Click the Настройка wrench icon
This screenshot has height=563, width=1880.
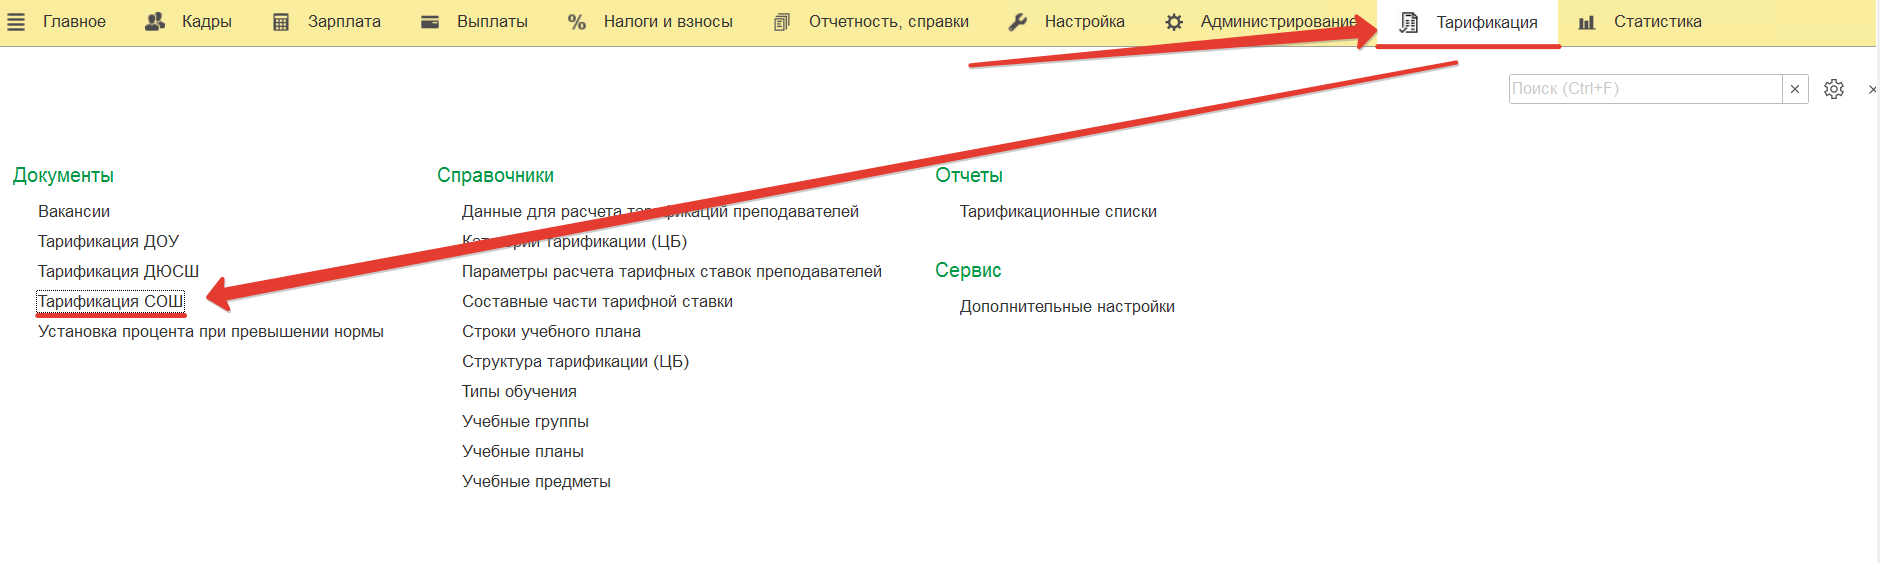pos(1018,22)
